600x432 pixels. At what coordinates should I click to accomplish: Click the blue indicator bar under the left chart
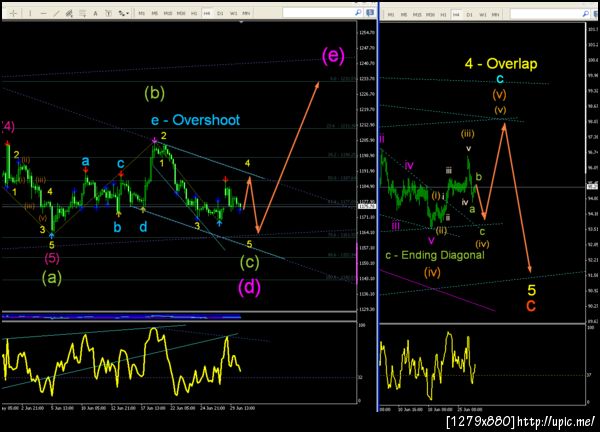tap(121, 316)
